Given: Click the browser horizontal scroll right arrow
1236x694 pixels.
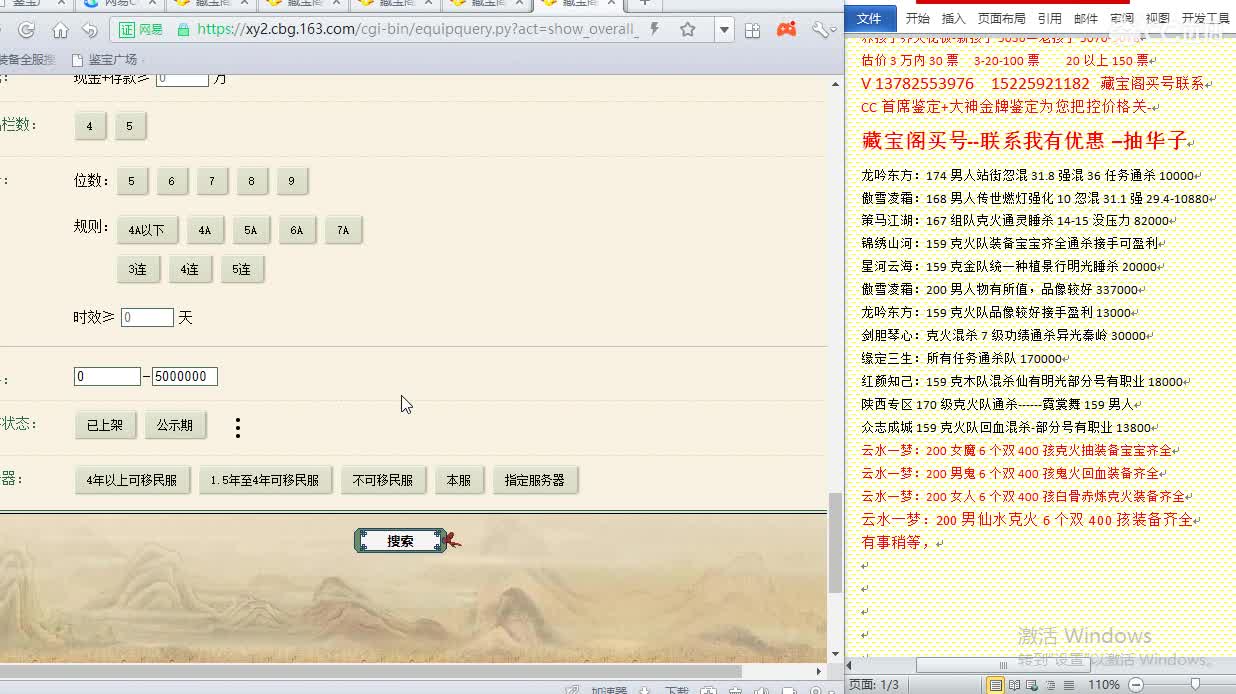Looking at the screenshot, I should pyautogui.click(x=820, y=672).
